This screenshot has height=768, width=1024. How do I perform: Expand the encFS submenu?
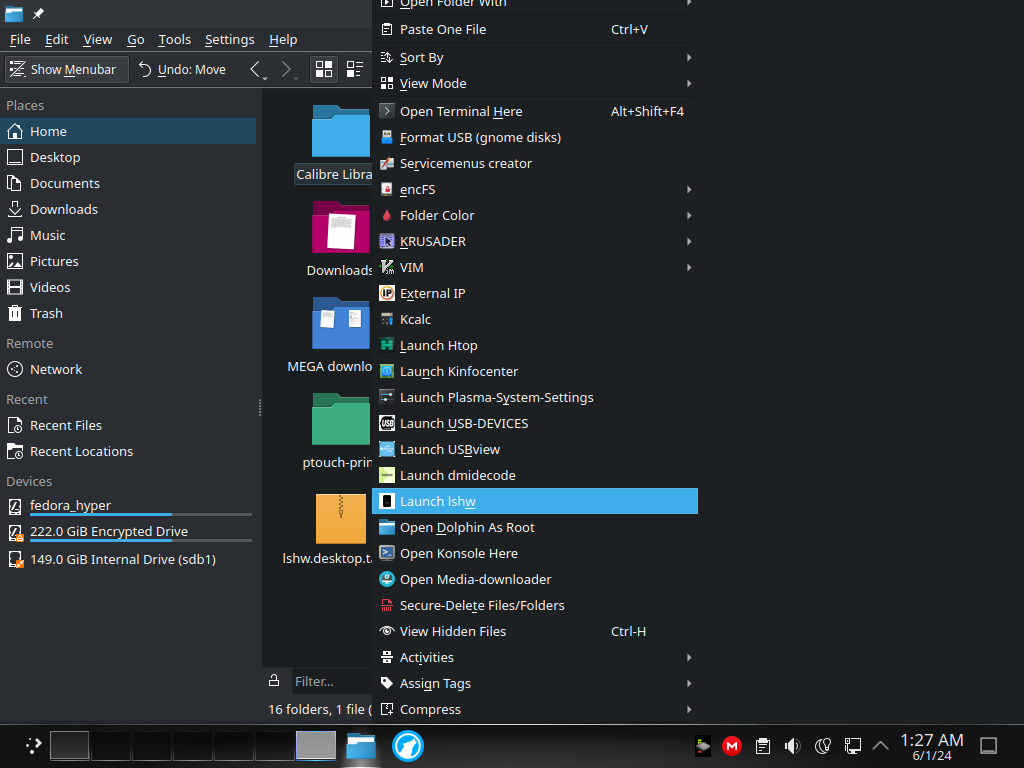tap(534, 189)
